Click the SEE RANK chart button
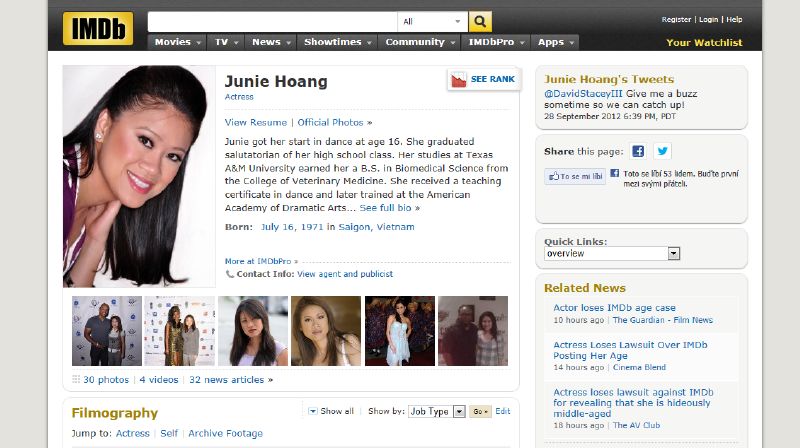 tap(484, 79)
